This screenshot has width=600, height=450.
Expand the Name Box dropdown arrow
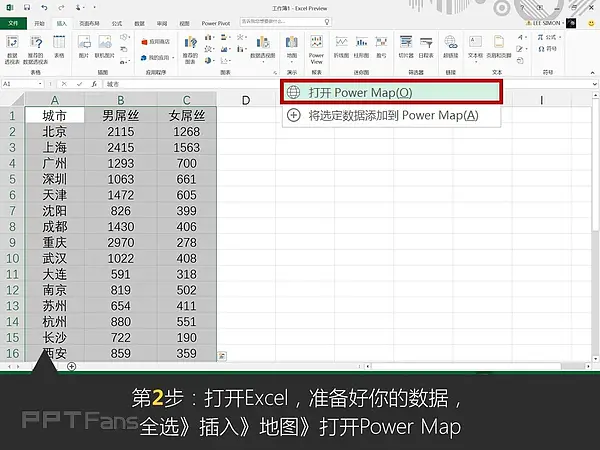(x=42, y=84)
